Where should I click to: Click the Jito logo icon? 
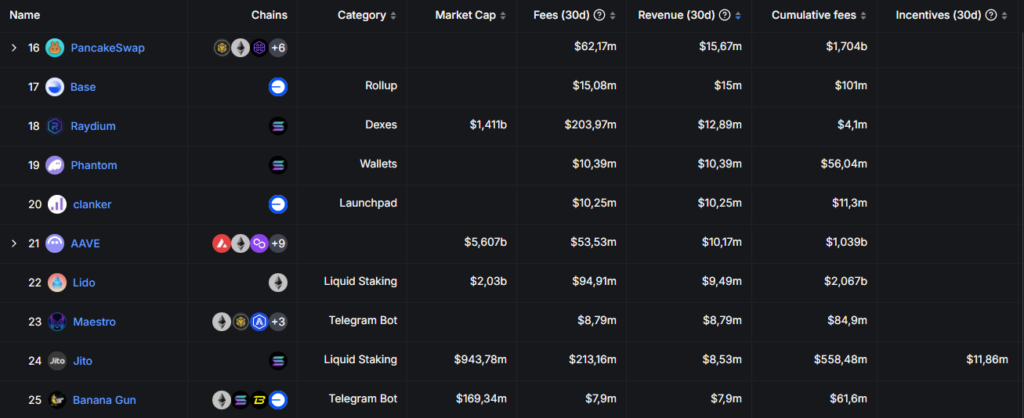pyautogui.click(x=57, y=360)
